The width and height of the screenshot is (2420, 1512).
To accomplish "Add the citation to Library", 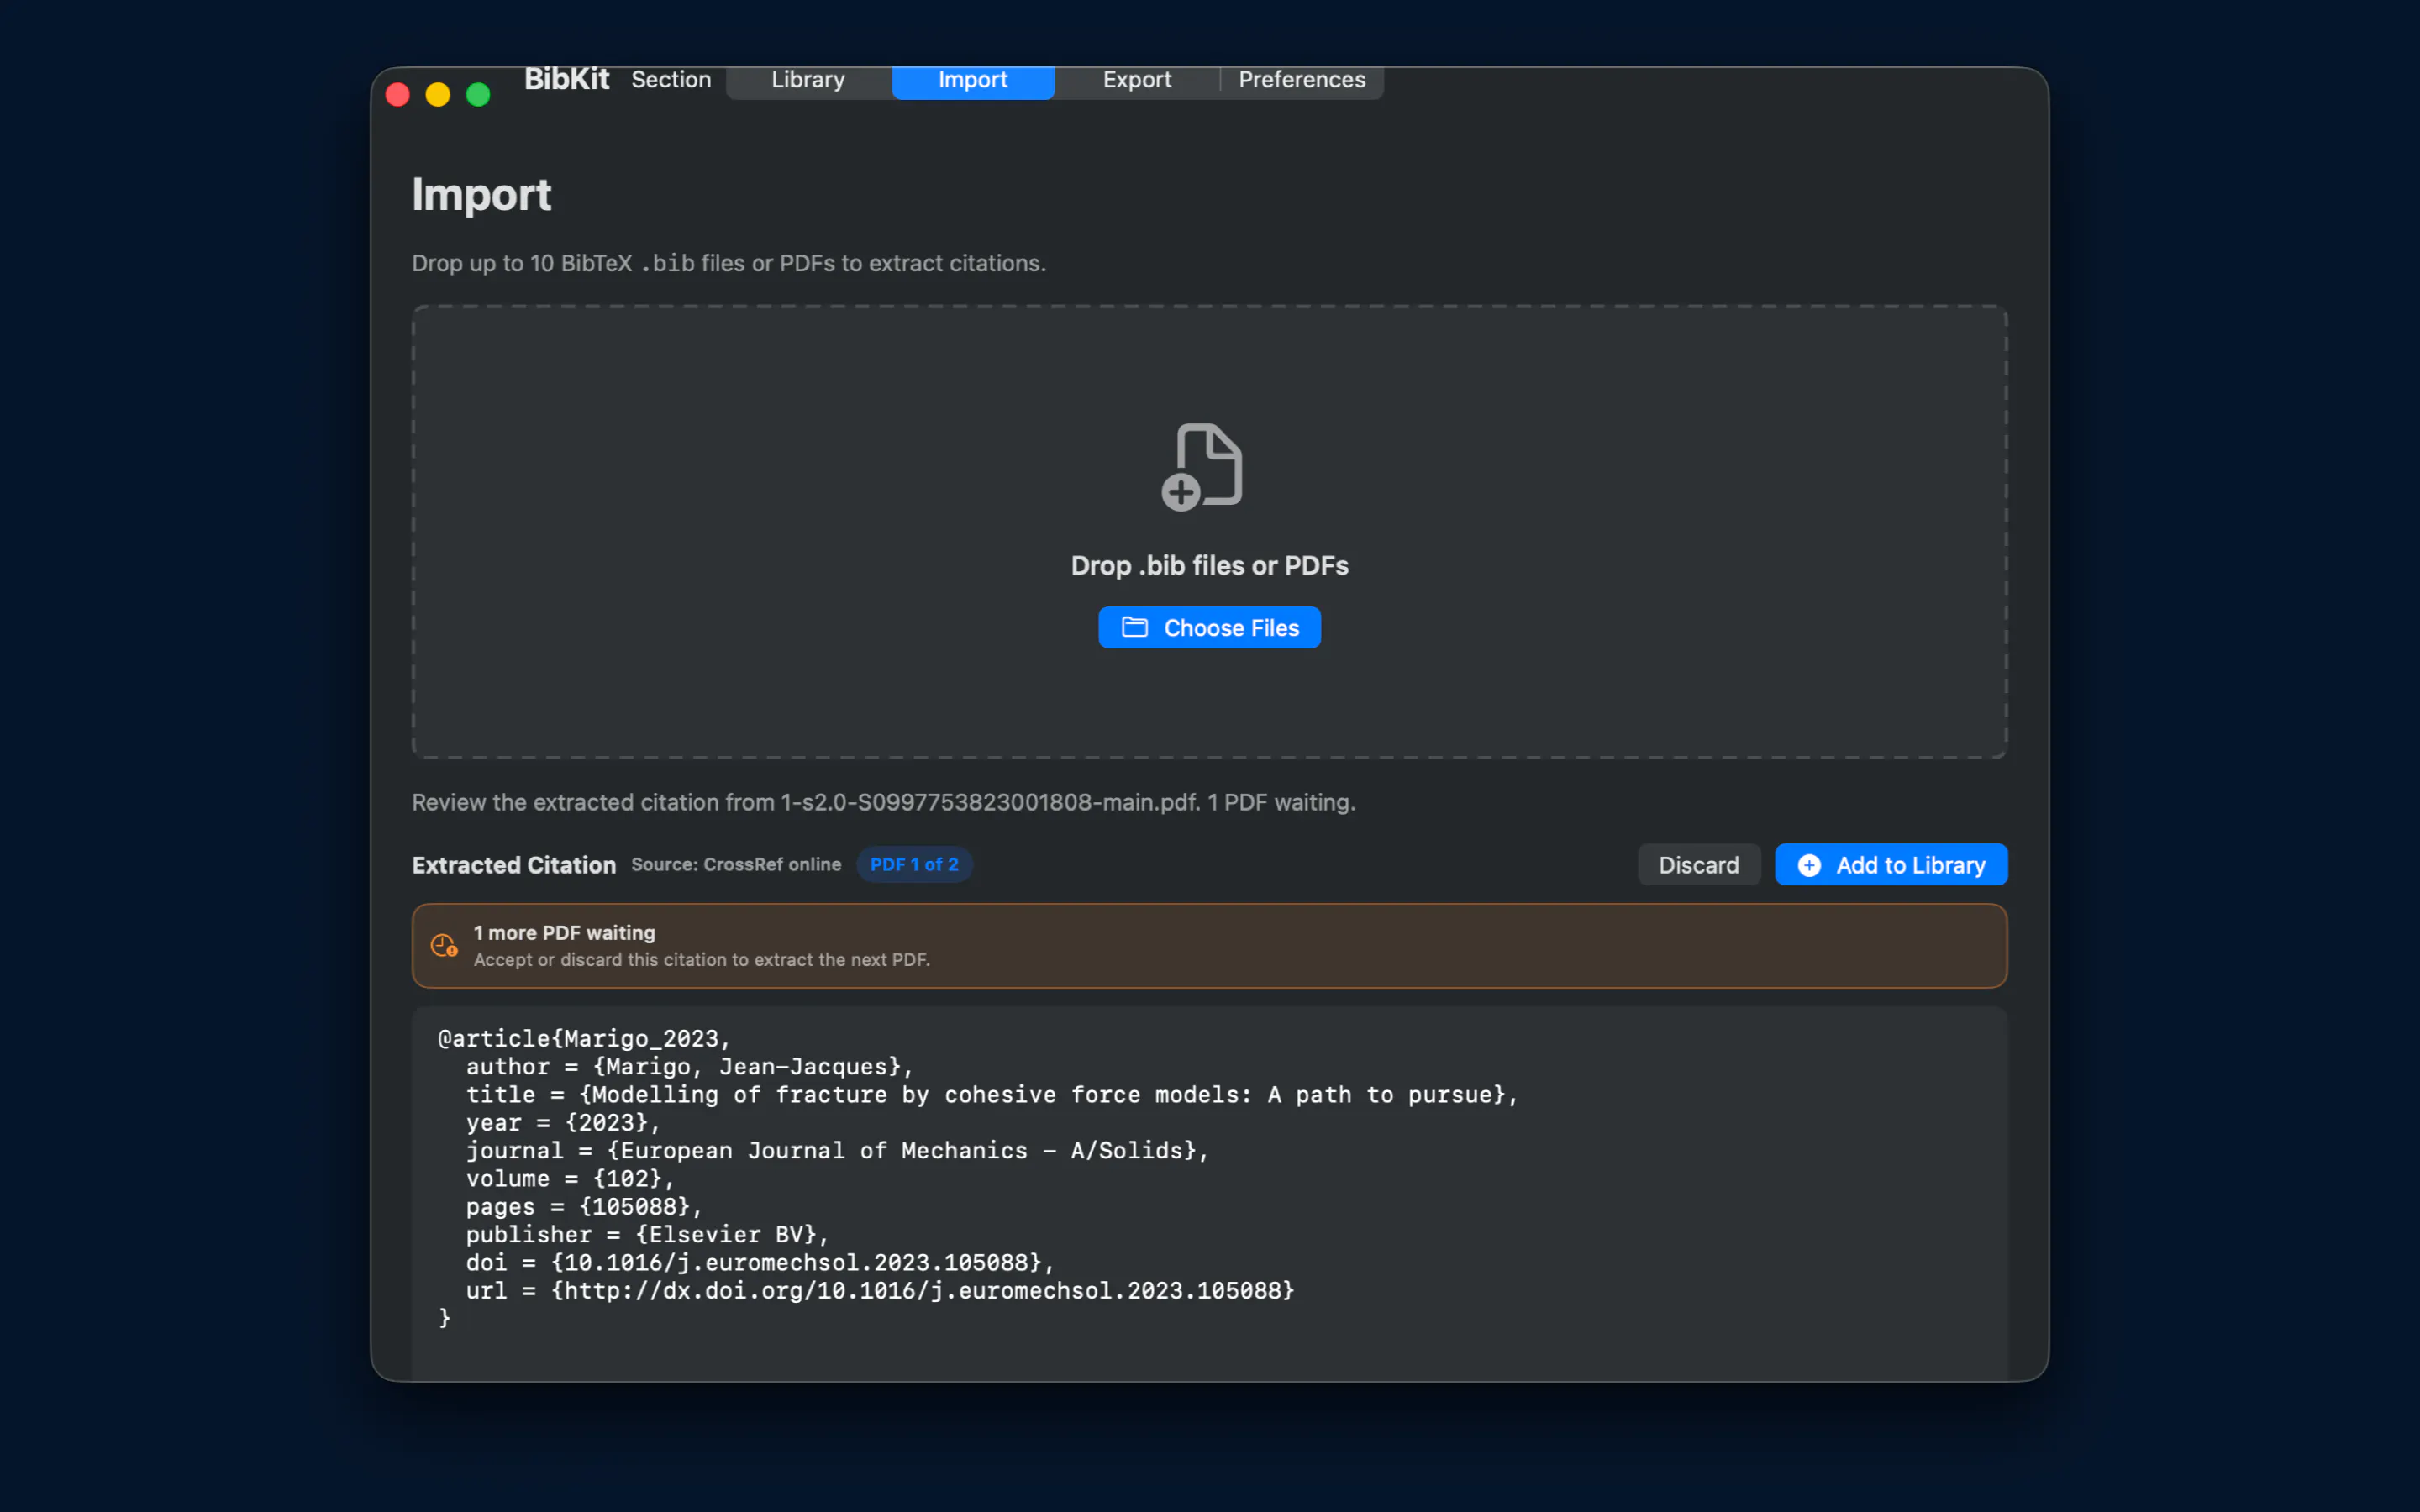I will [1890, 865].
